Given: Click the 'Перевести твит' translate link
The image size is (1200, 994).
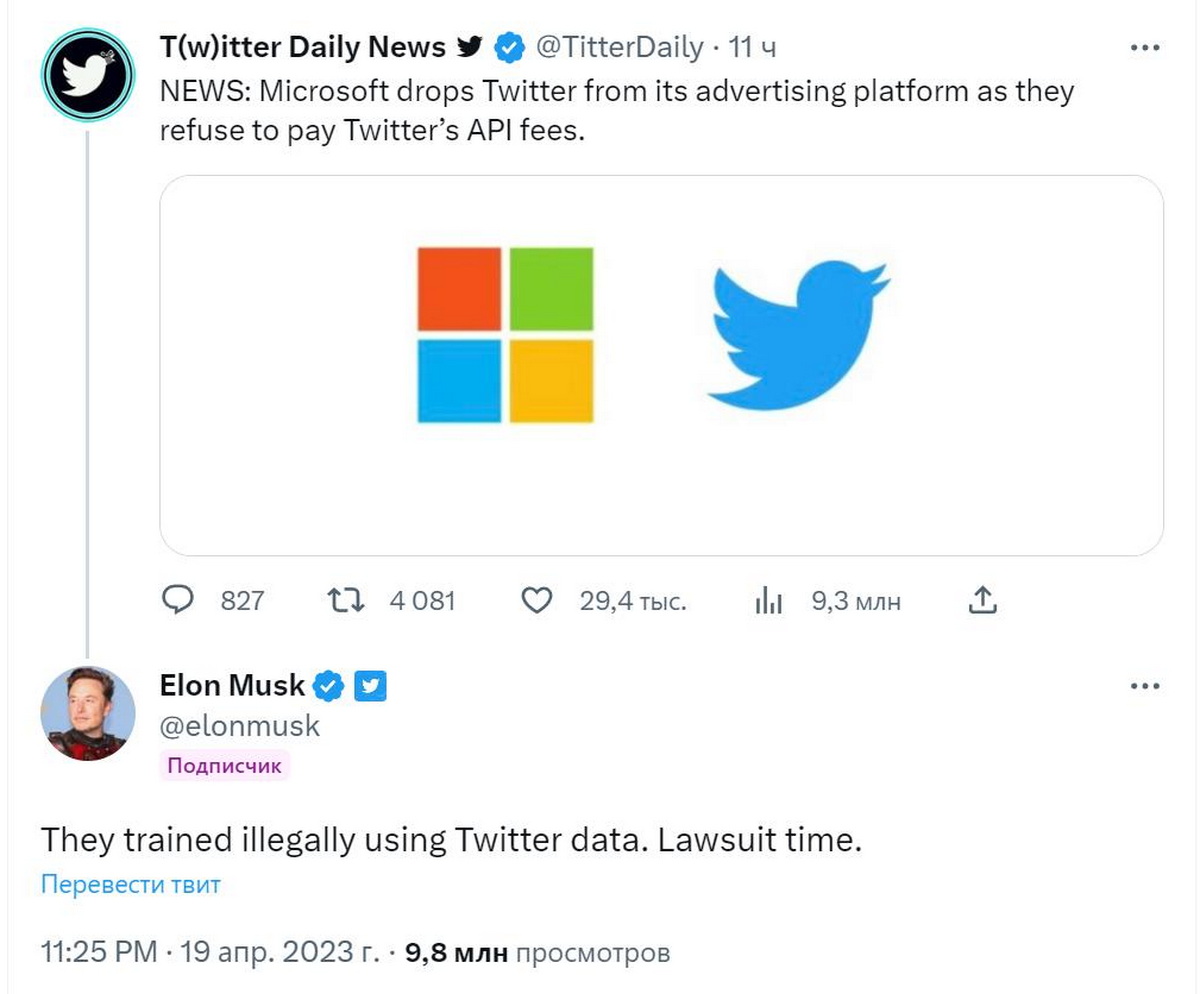Looking at the screenshot, I should coord(130,884).
